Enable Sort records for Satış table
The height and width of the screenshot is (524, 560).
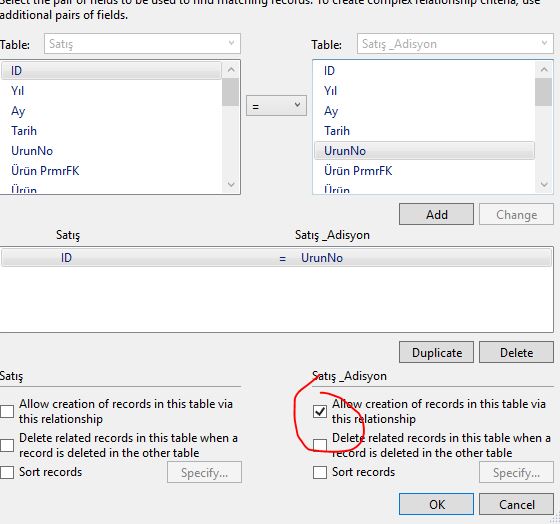click(7, 472)
